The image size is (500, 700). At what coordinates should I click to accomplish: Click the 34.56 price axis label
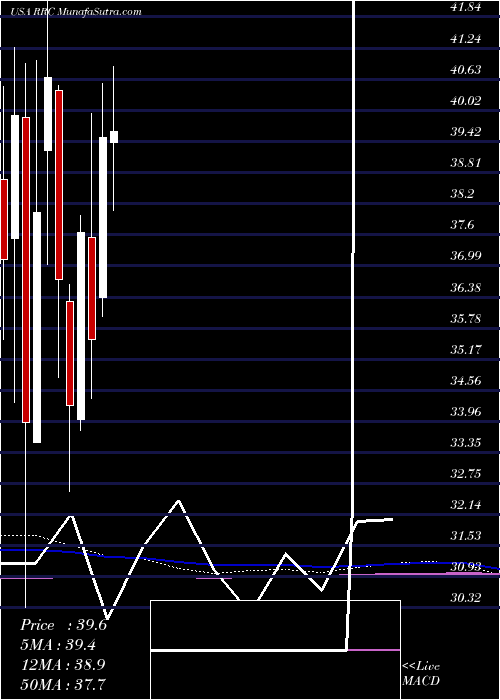point(466,380)
